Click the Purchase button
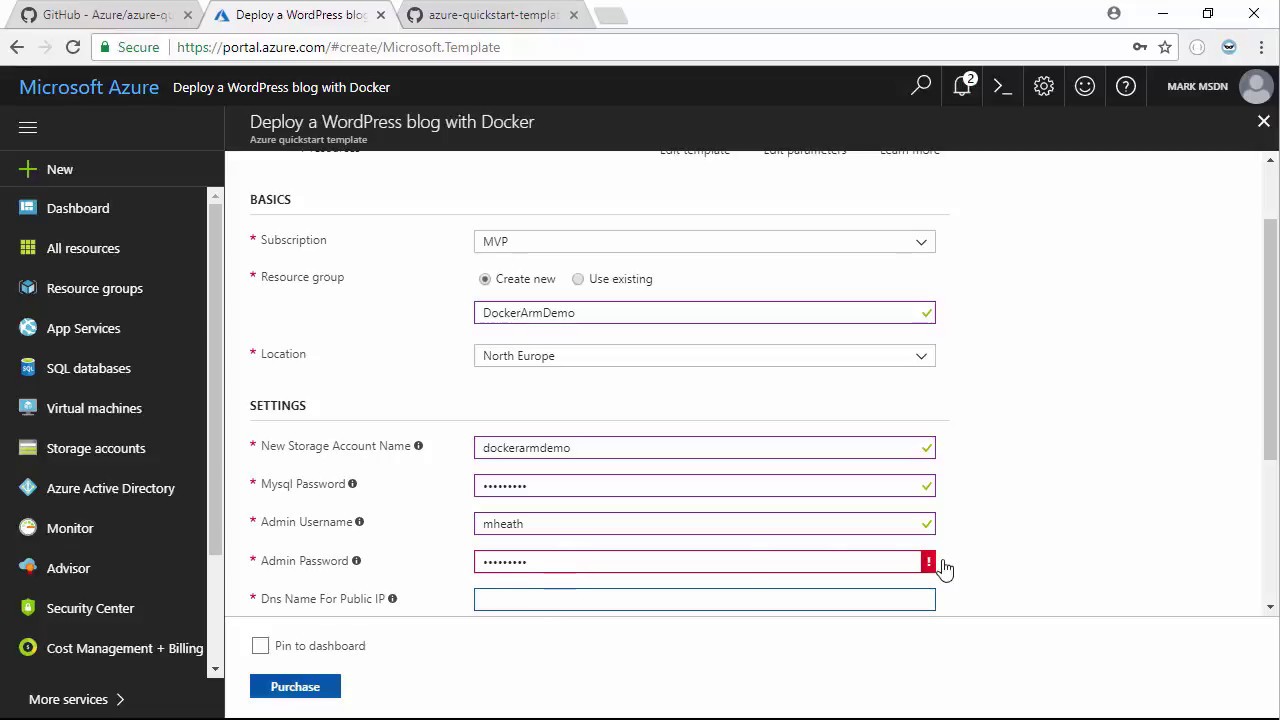Screen dimensions: 1280x720 pyautogui.click(x=295, y=687)
